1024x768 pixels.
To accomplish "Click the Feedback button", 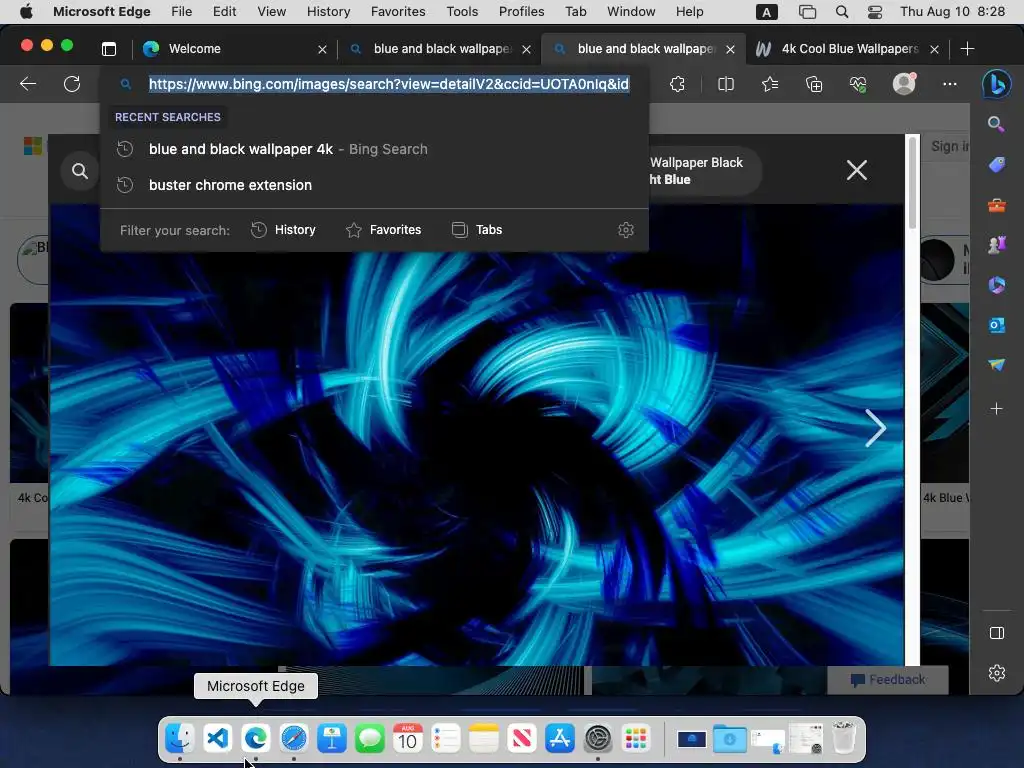I will (x=888, y=680).
